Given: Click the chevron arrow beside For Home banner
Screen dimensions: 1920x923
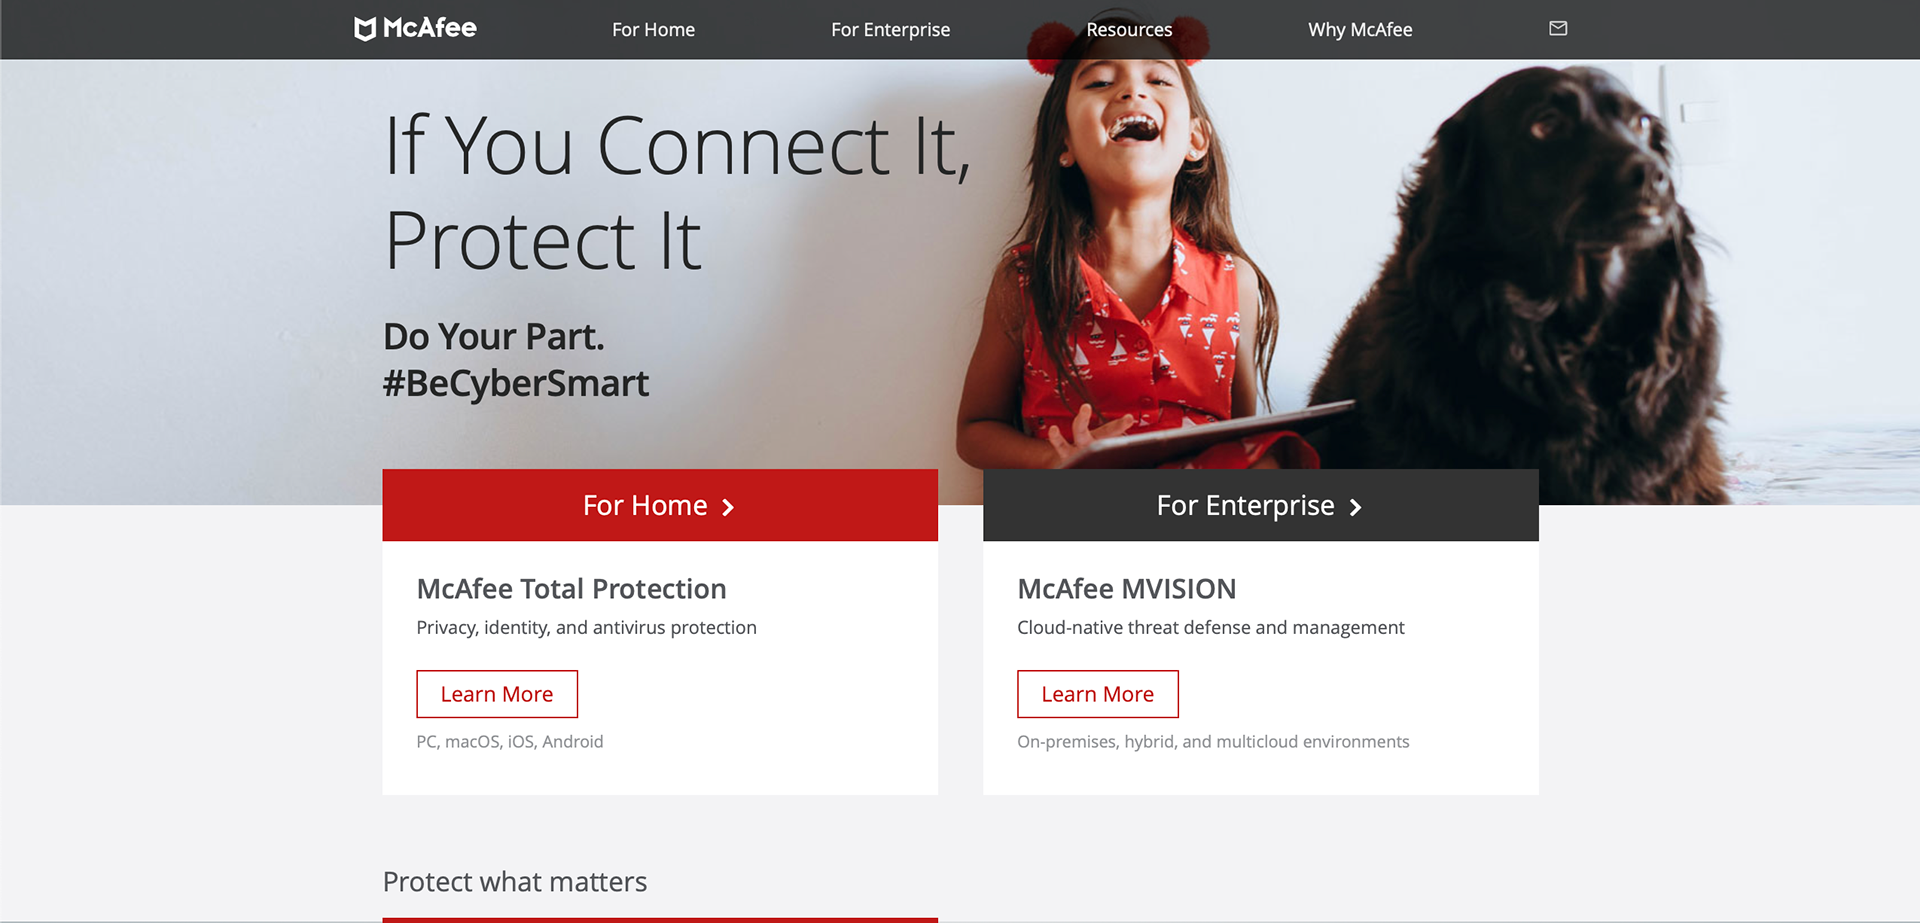Looking at the screenshot, I should tap(728, 507).
